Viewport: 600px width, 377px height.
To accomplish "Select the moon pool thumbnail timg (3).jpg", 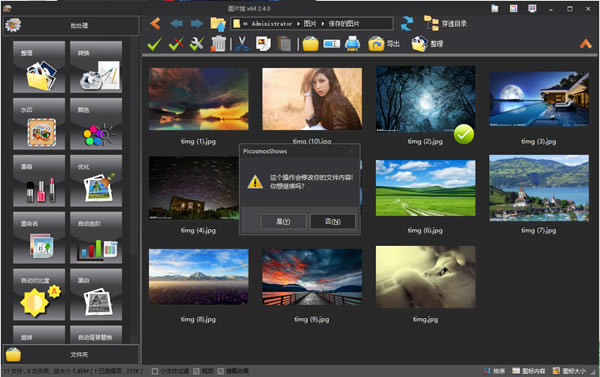I will 539,99.
